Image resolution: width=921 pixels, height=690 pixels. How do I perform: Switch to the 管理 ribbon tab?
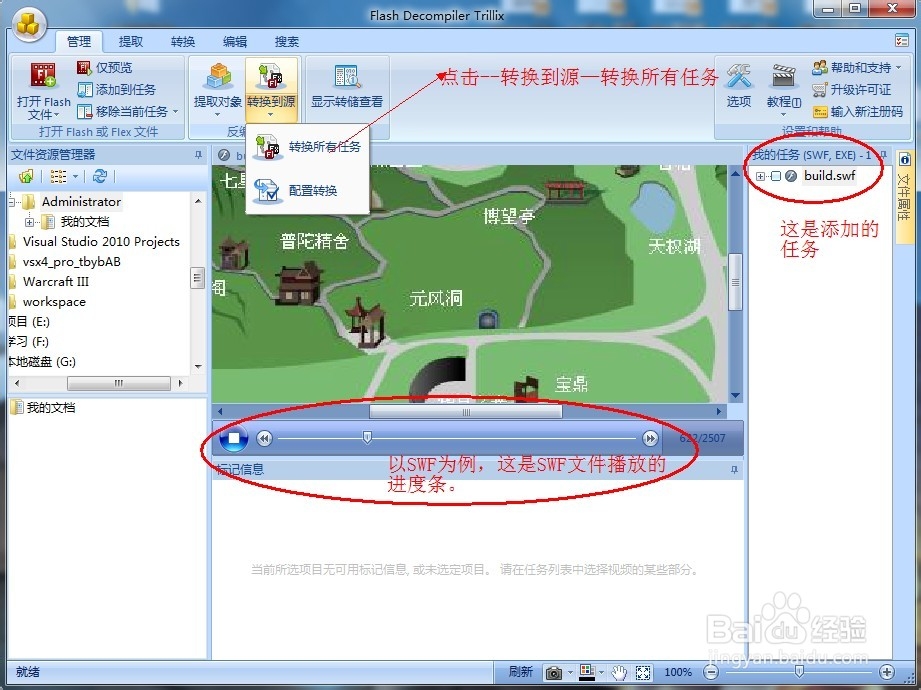pyautogui.click(x=79, y=42)
